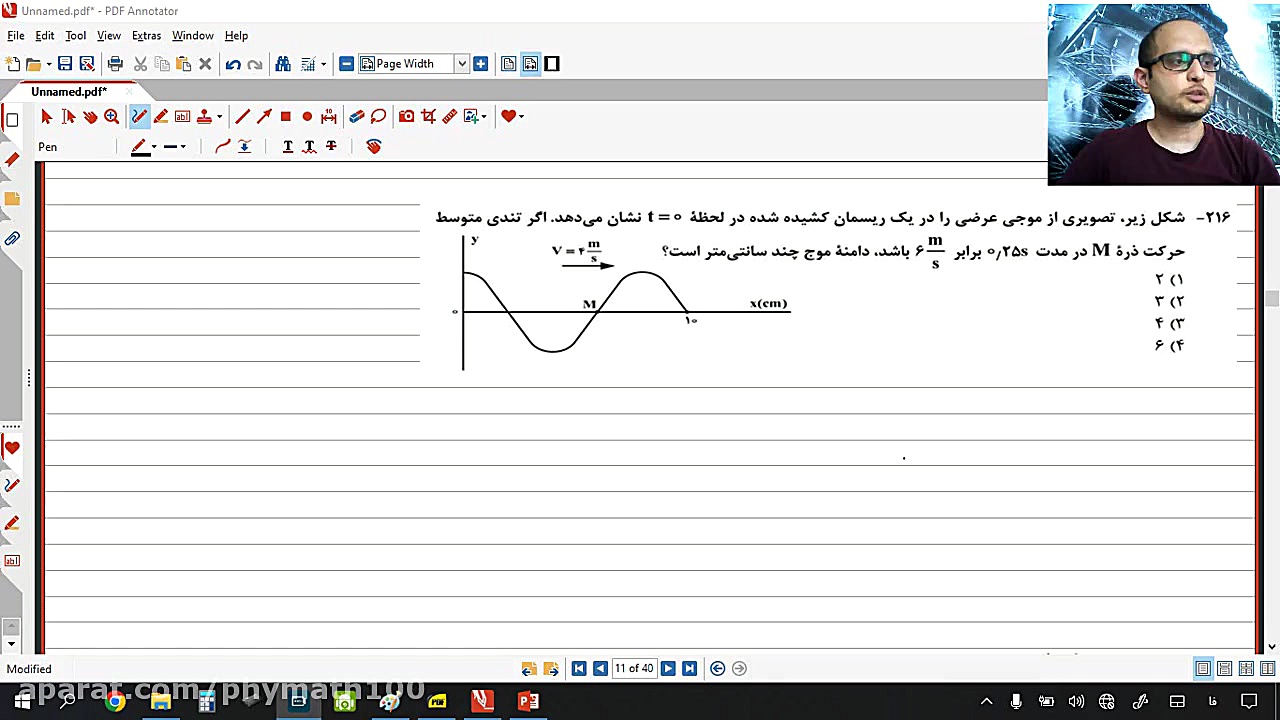This screenshot has height=720, width=1280.
Task: Expand the Favorites heart dropdown arrow
Action: coord(521,117)
